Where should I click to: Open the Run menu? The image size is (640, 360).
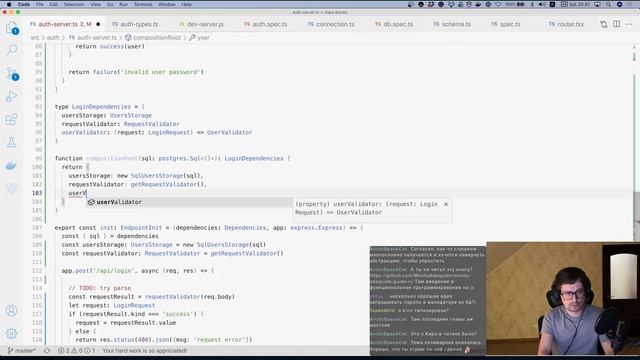(124, 4)
